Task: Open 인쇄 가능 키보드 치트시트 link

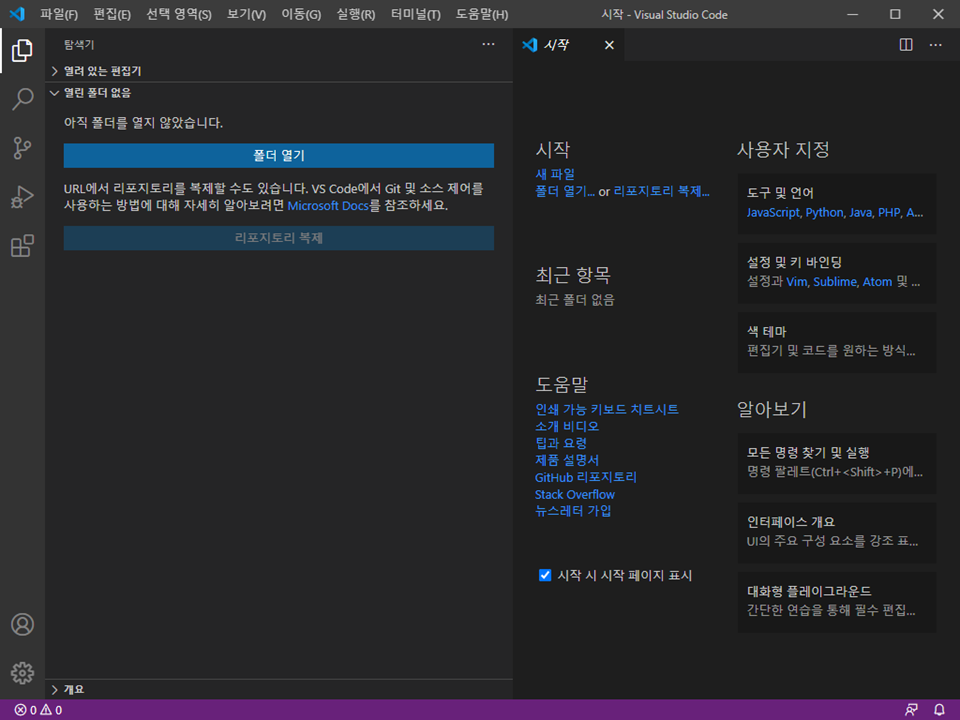Action: click(x=607, y=409)
